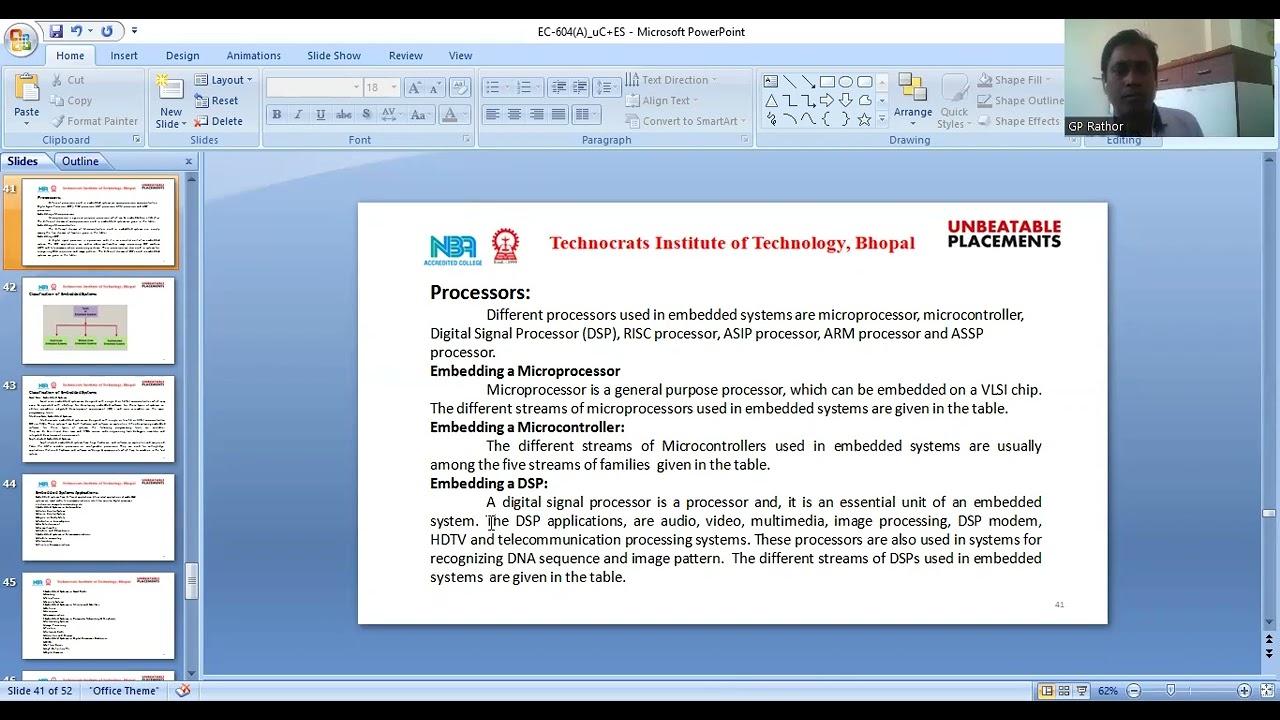The image size is (1280, 720).
Task: Click Fit slide to window icon
Action: point(1267,691)
